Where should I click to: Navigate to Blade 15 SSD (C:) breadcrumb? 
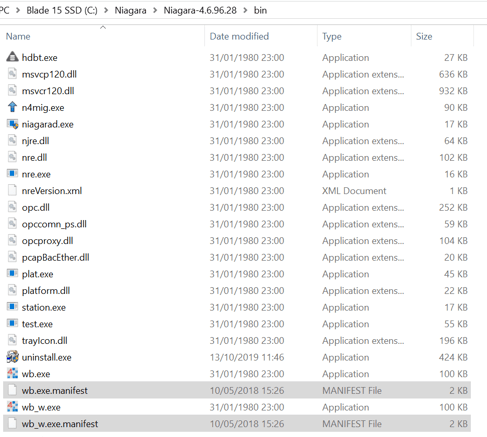pyautogui.click(x=62, y=11)
